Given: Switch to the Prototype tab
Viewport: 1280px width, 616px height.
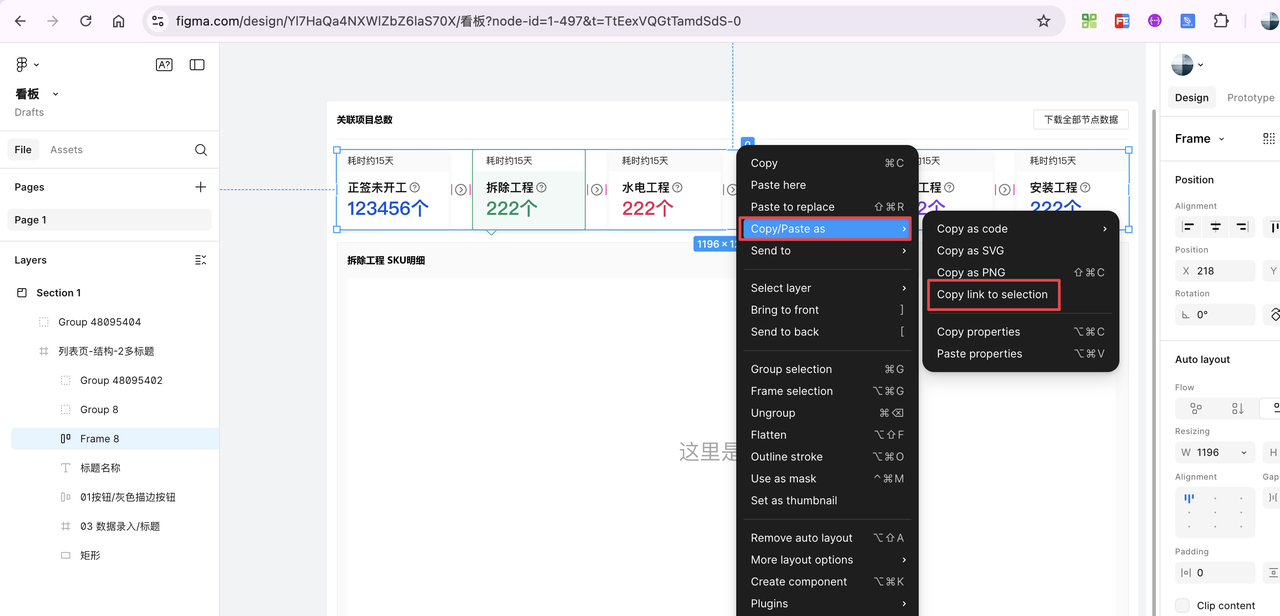Looking at the screenshot, I should click(1250, 98).
